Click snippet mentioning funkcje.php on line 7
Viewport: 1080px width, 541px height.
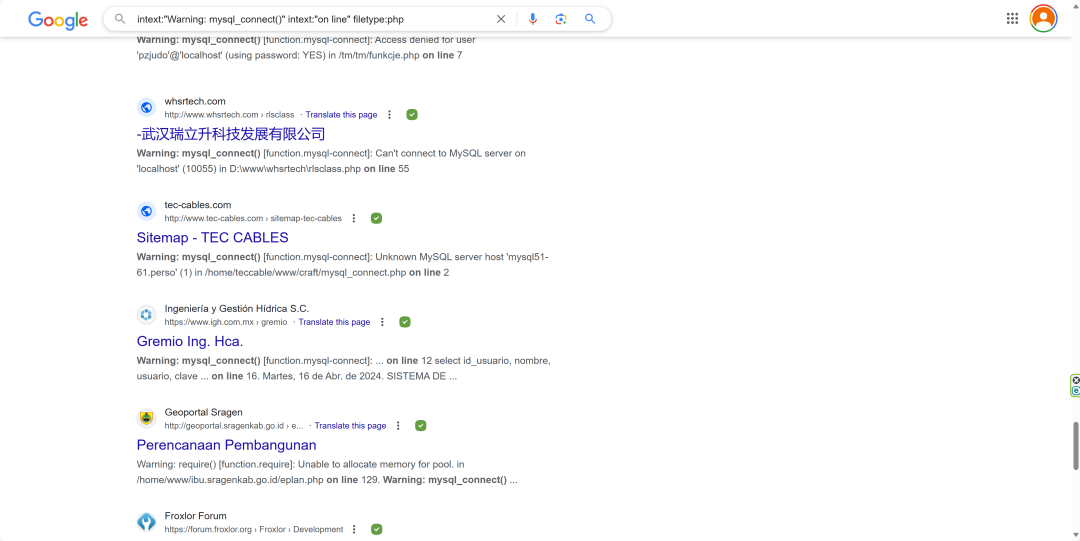(x=307, y=48)
